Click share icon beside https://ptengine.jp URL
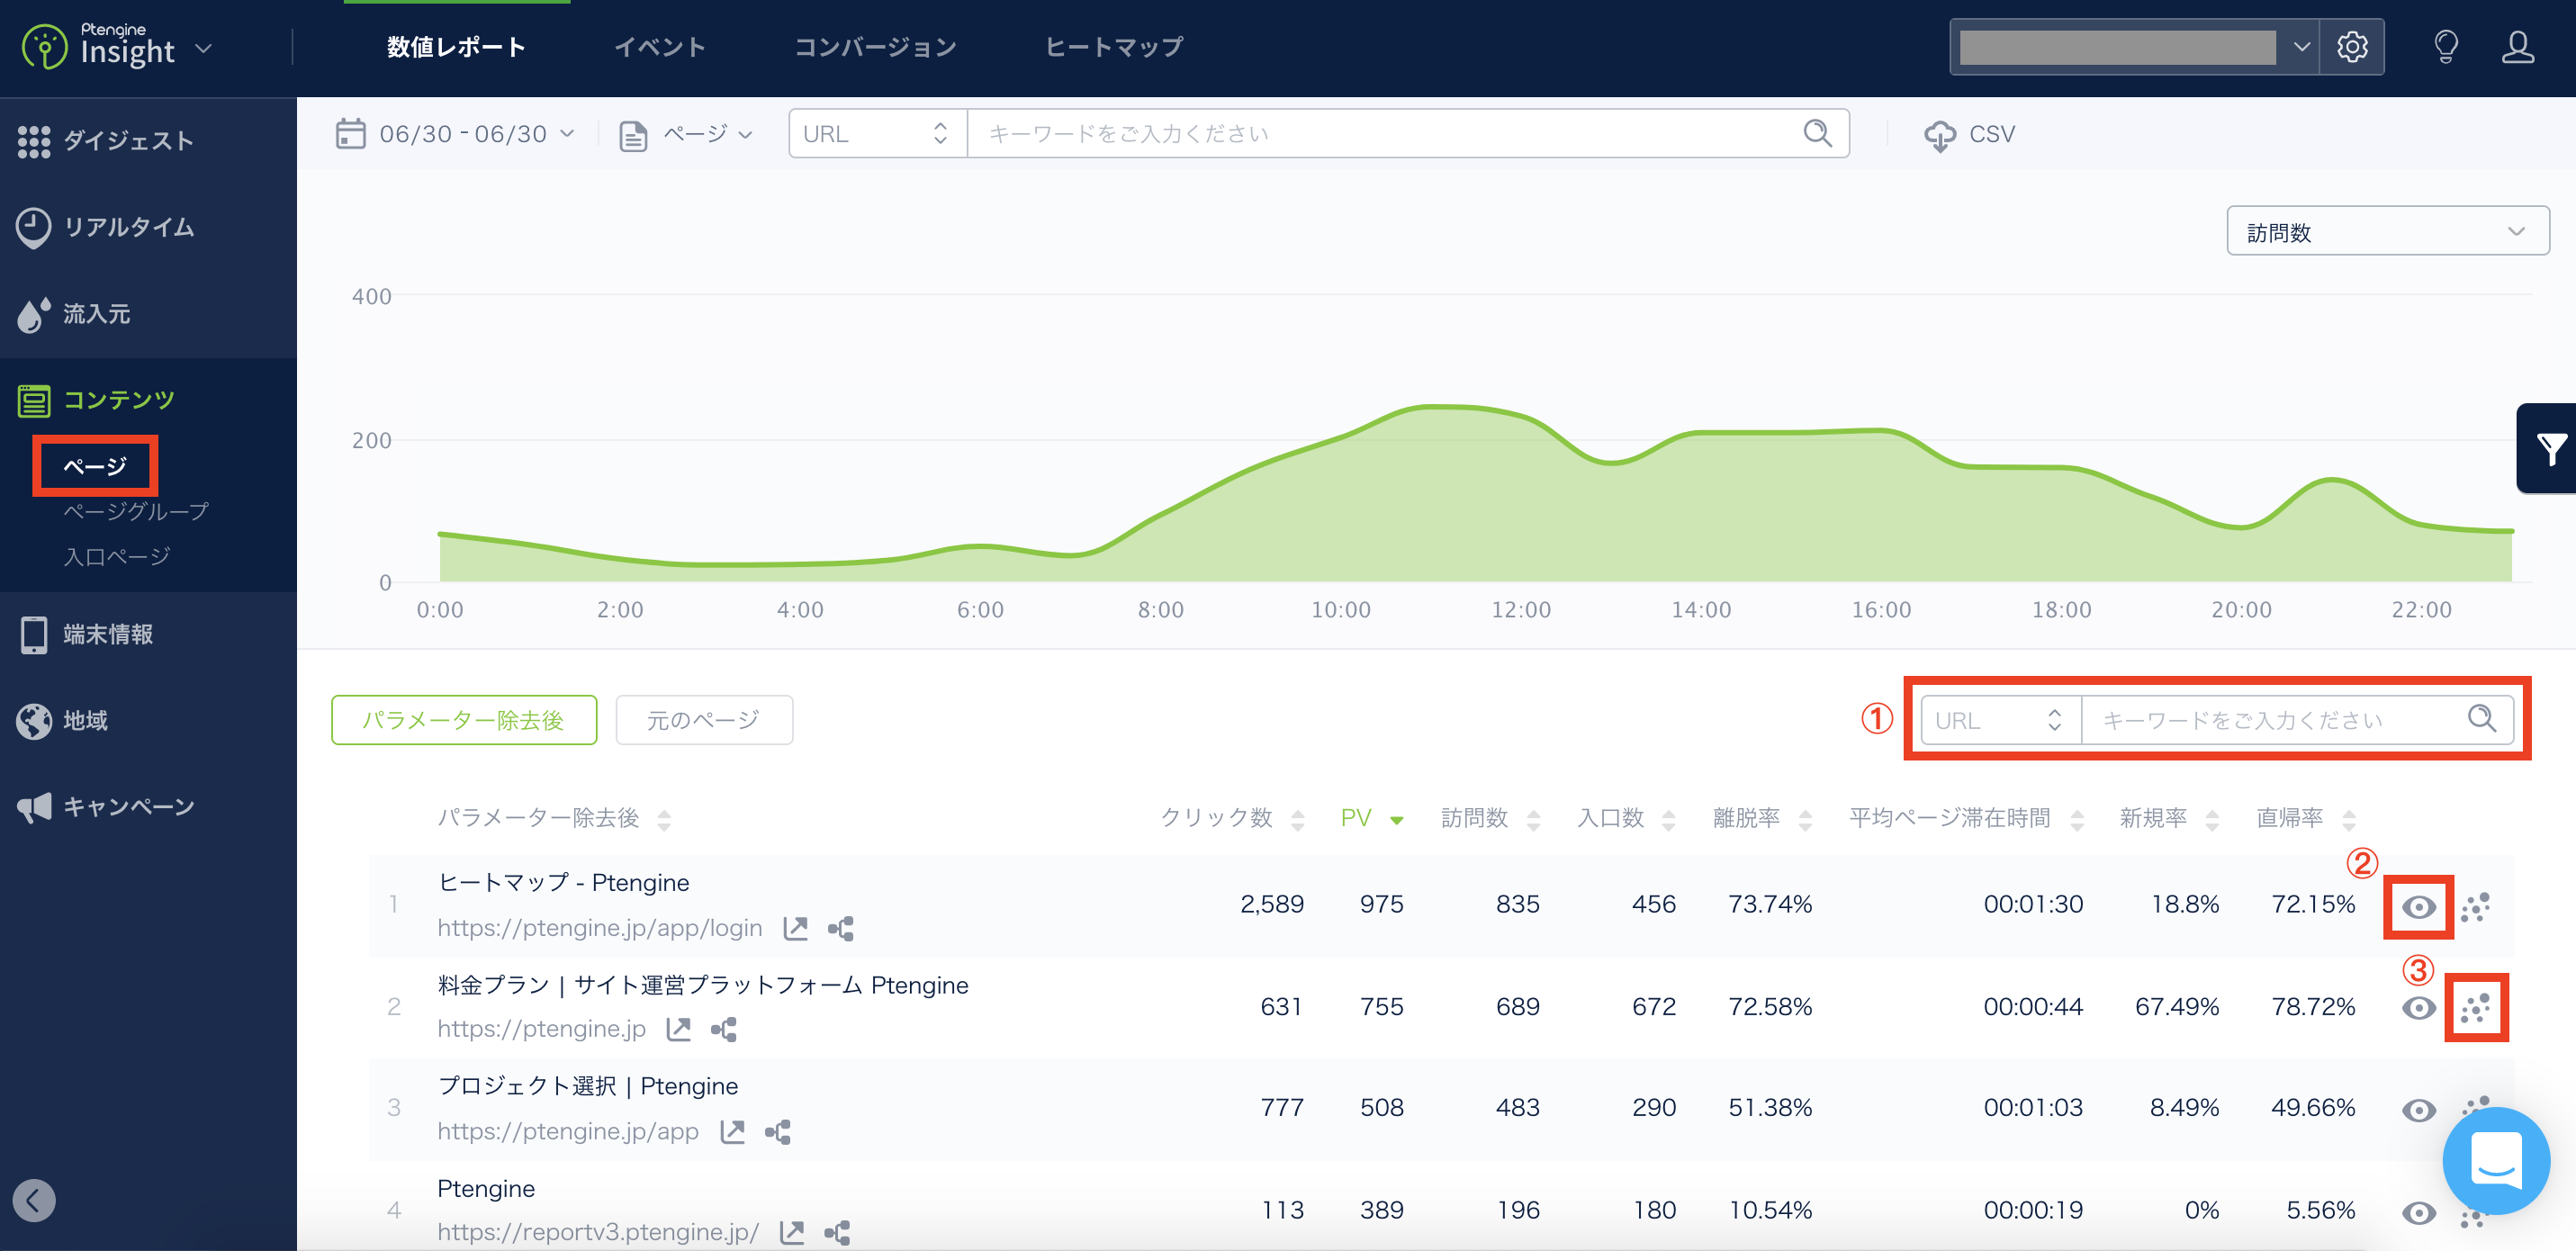 723,1028
